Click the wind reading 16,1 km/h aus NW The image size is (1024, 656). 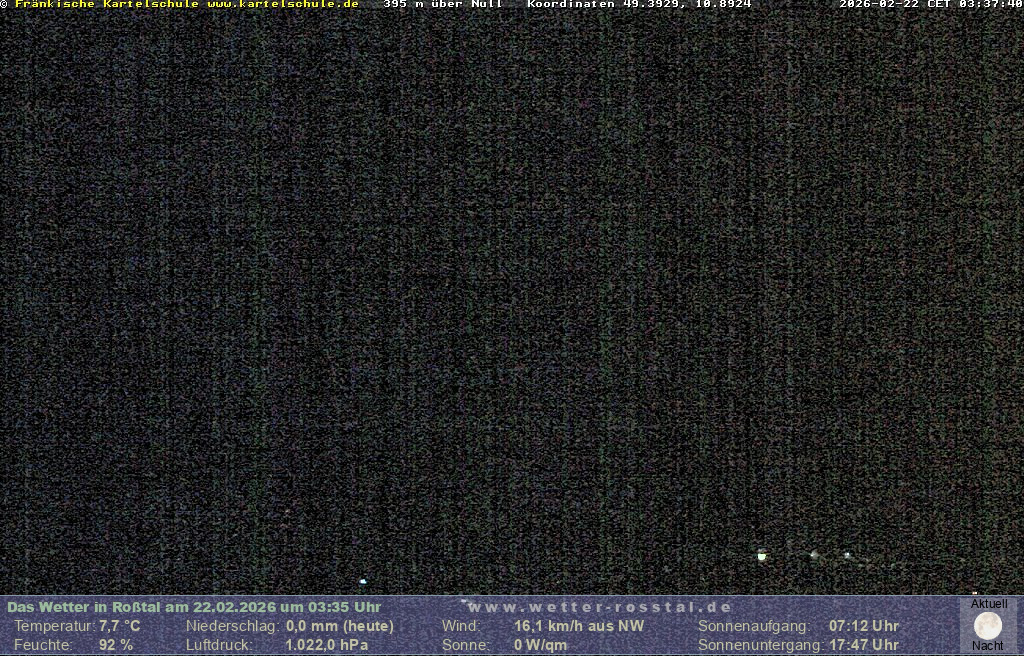(x=579, y=626)
